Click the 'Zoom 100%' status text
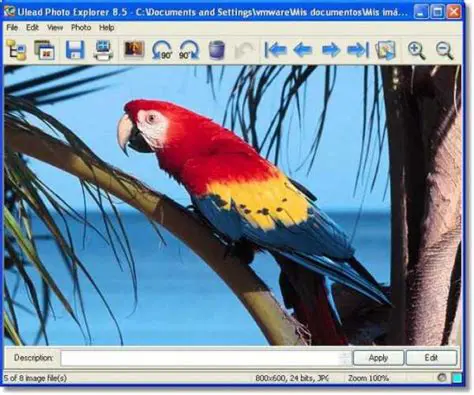Image resolution: width=474 pixels, height=395 pixels. 368,378
